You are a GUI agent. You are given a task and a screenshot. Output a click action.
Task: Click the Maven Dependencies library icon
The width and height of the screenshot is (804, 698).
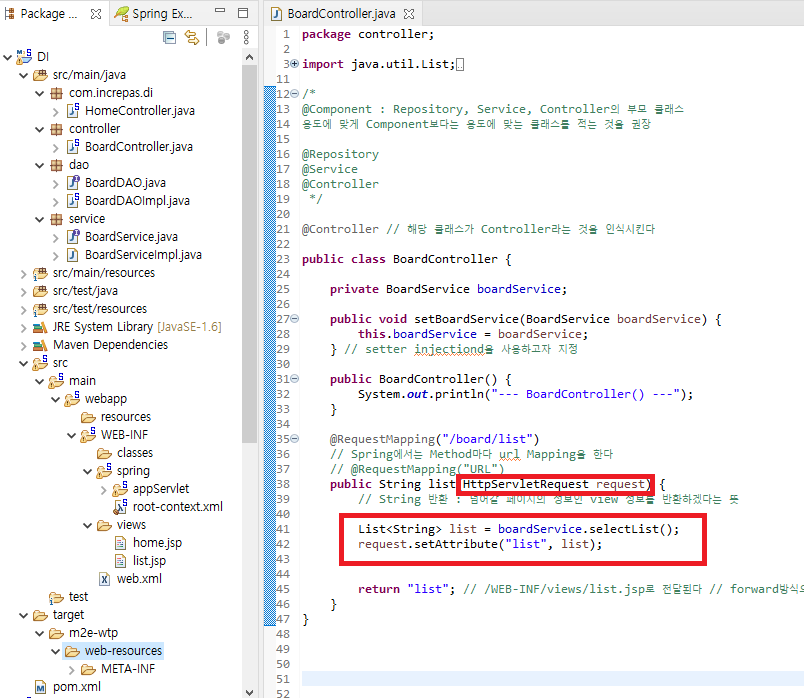40,346
